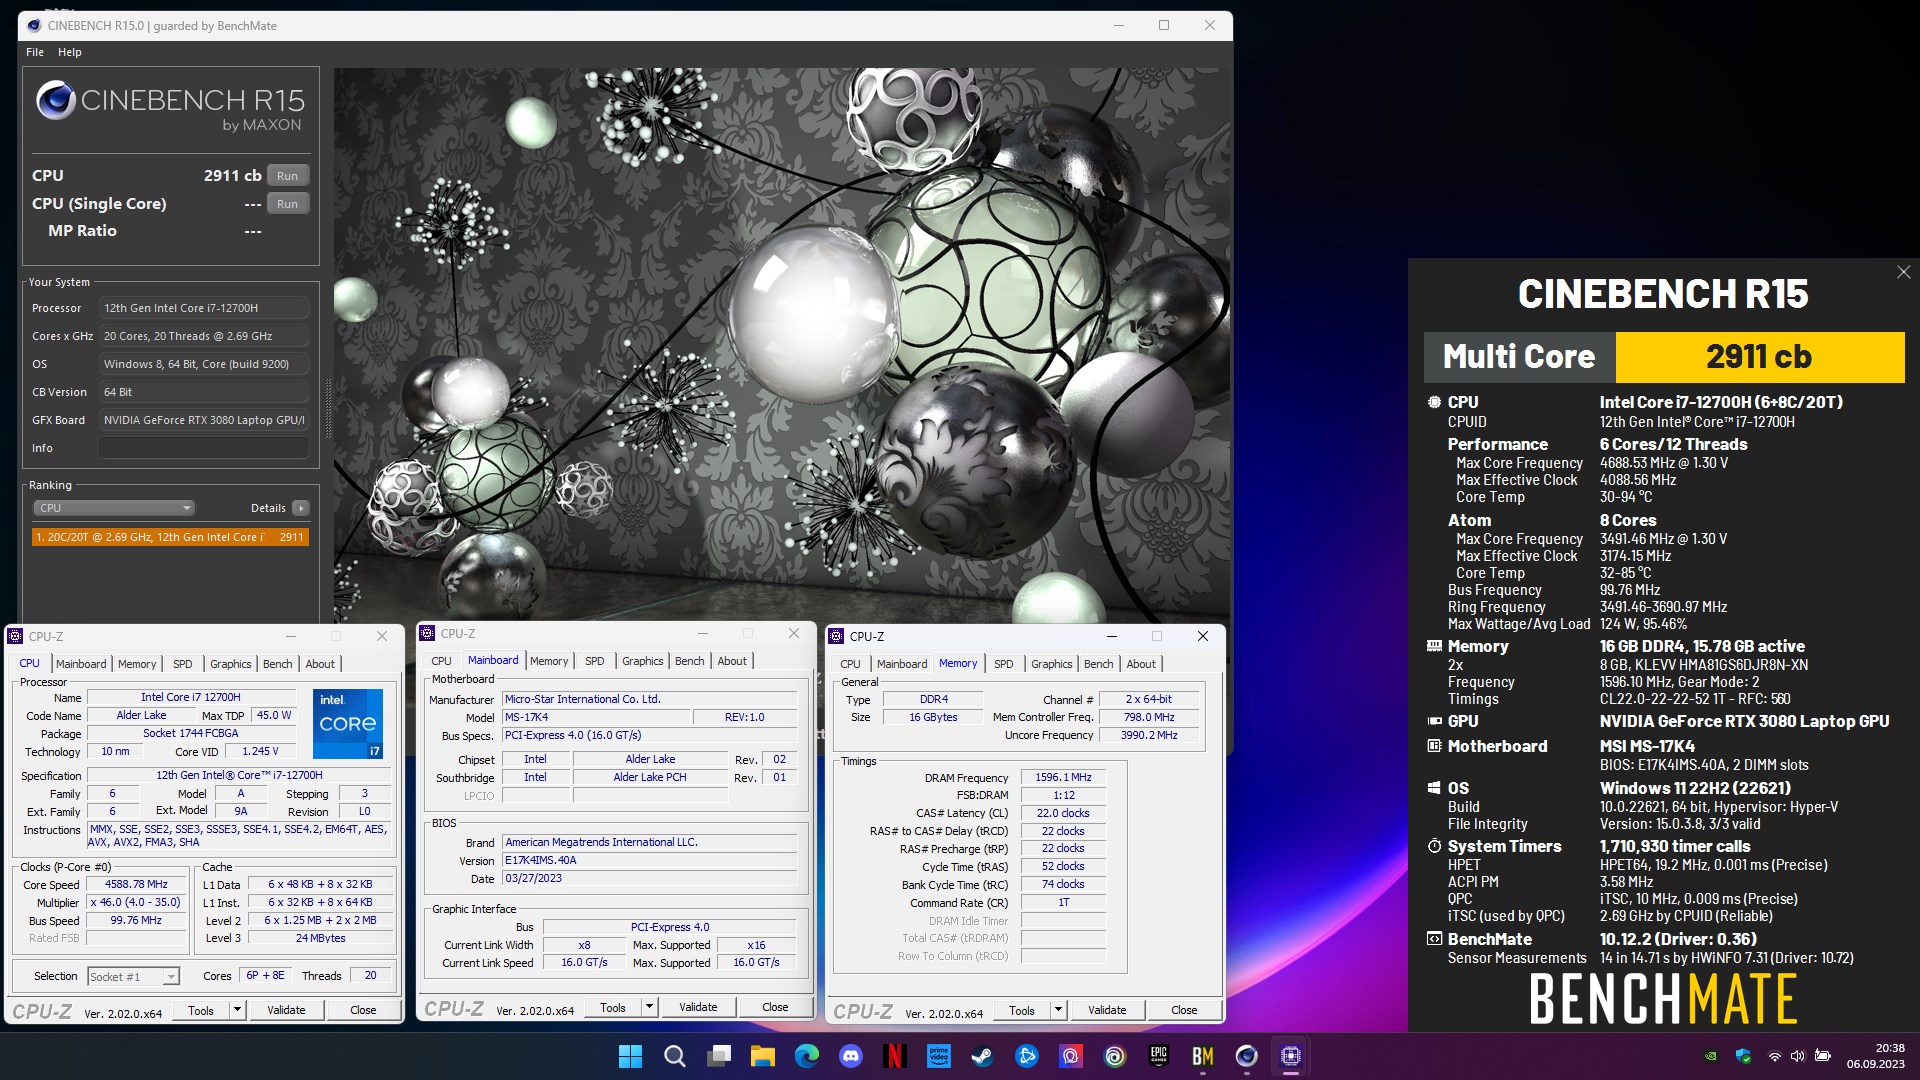
Task: Switch to CPU tab in middle CPU-Z window
Action: pyautogui.click(x=441, y=661)
